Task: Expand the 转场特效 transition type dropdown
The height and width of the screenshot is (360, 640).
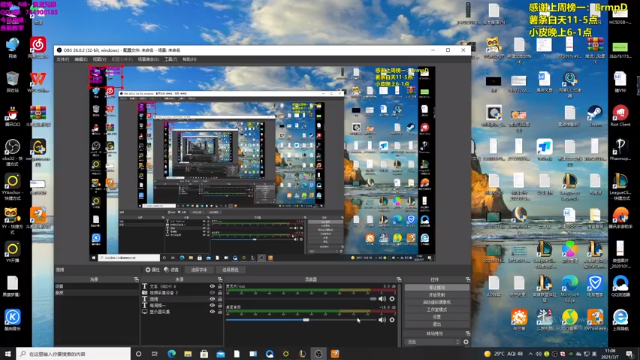Action: pyautogui.click(x=433, y=342)
